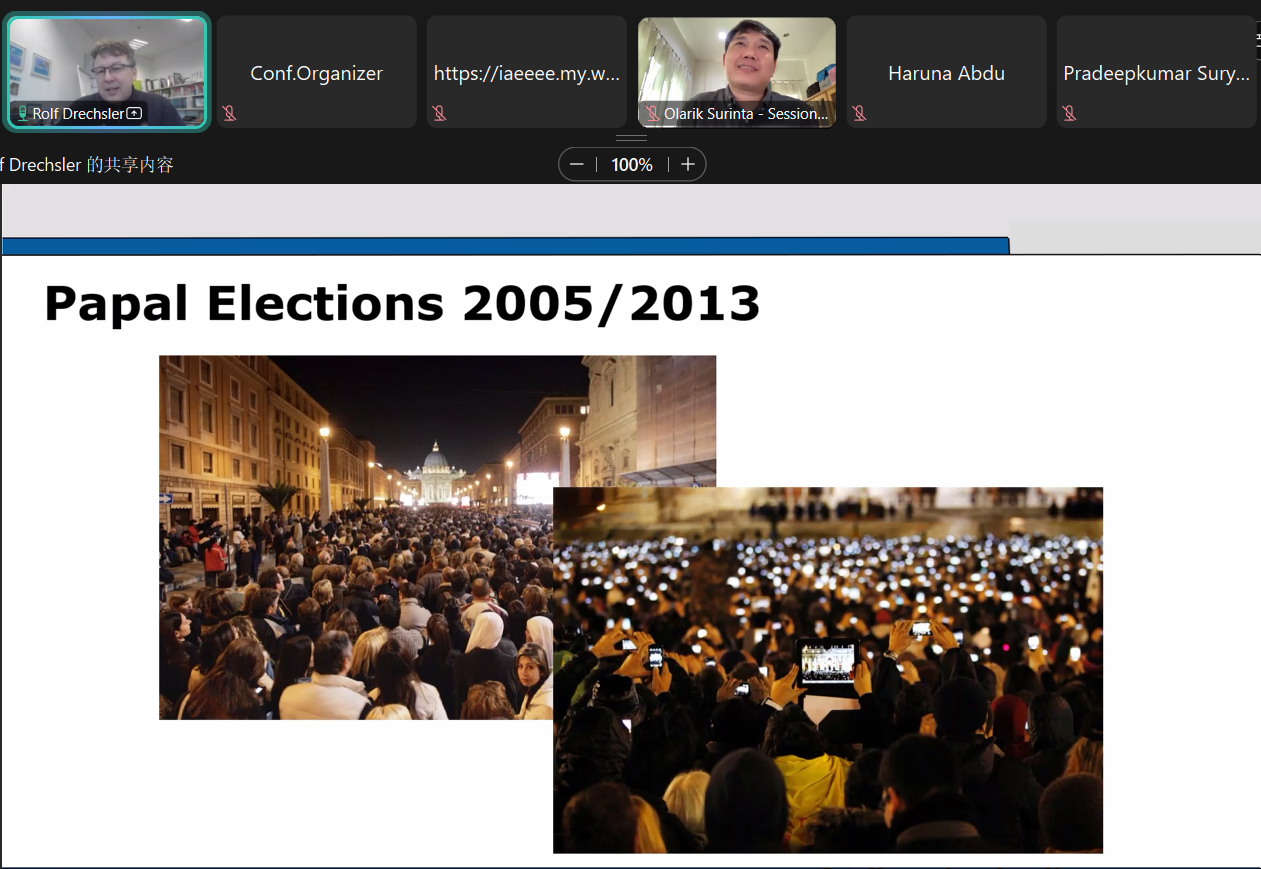Screen dimensions: 1261x869
Task: Click the muted mic icon on Pradeepkumar's tile
Action: click(x=1070, y=113)
